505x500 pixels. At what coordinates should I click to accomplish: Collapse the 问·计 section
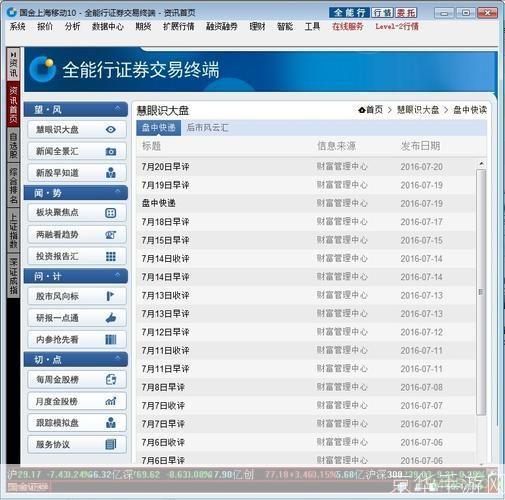click(117, 275)
